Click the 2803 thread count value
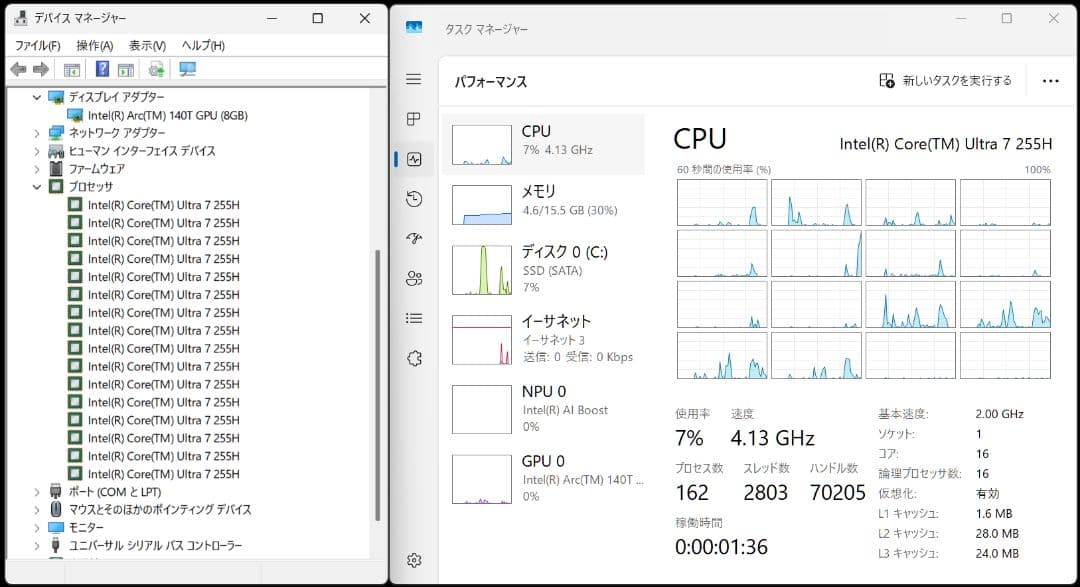1080x587 pixels. pyautogui.click(x=765, y=493)
